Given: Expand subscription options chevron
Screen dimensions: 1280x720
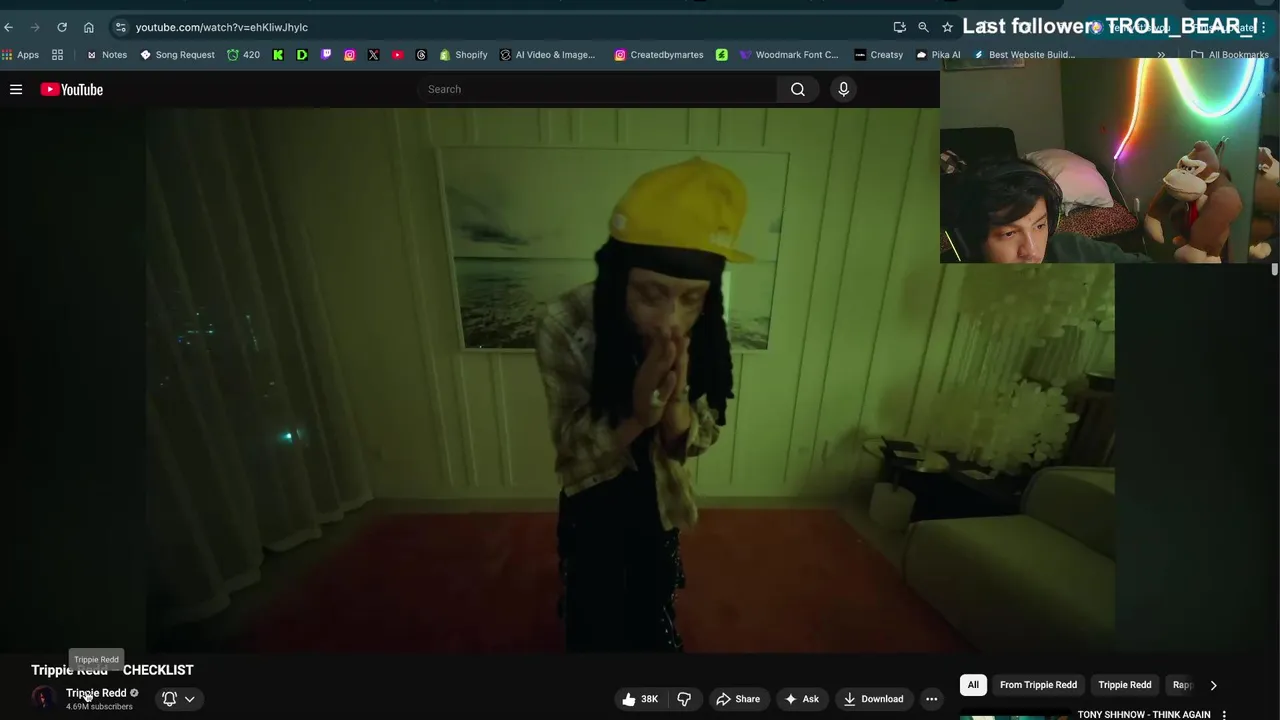Looking at the screenshot, I should pos(190,699).
